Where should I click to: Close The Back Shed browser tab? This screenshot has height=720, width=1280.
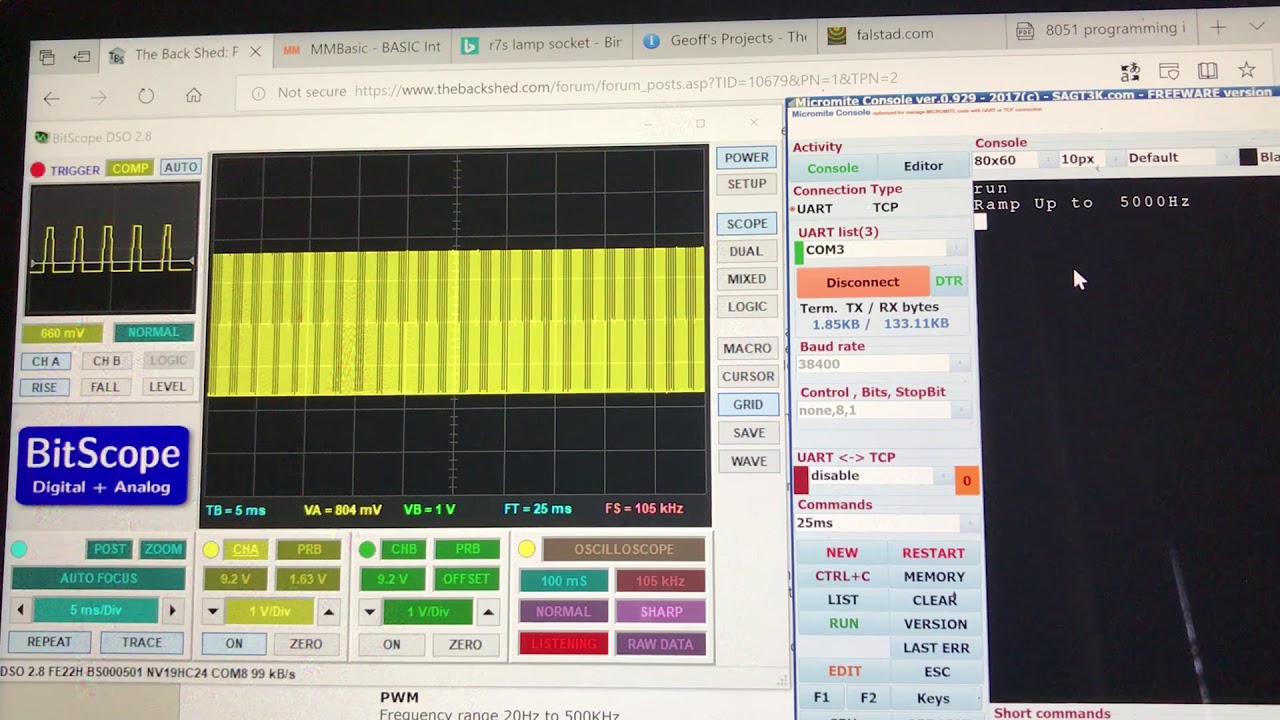(255, 52)
